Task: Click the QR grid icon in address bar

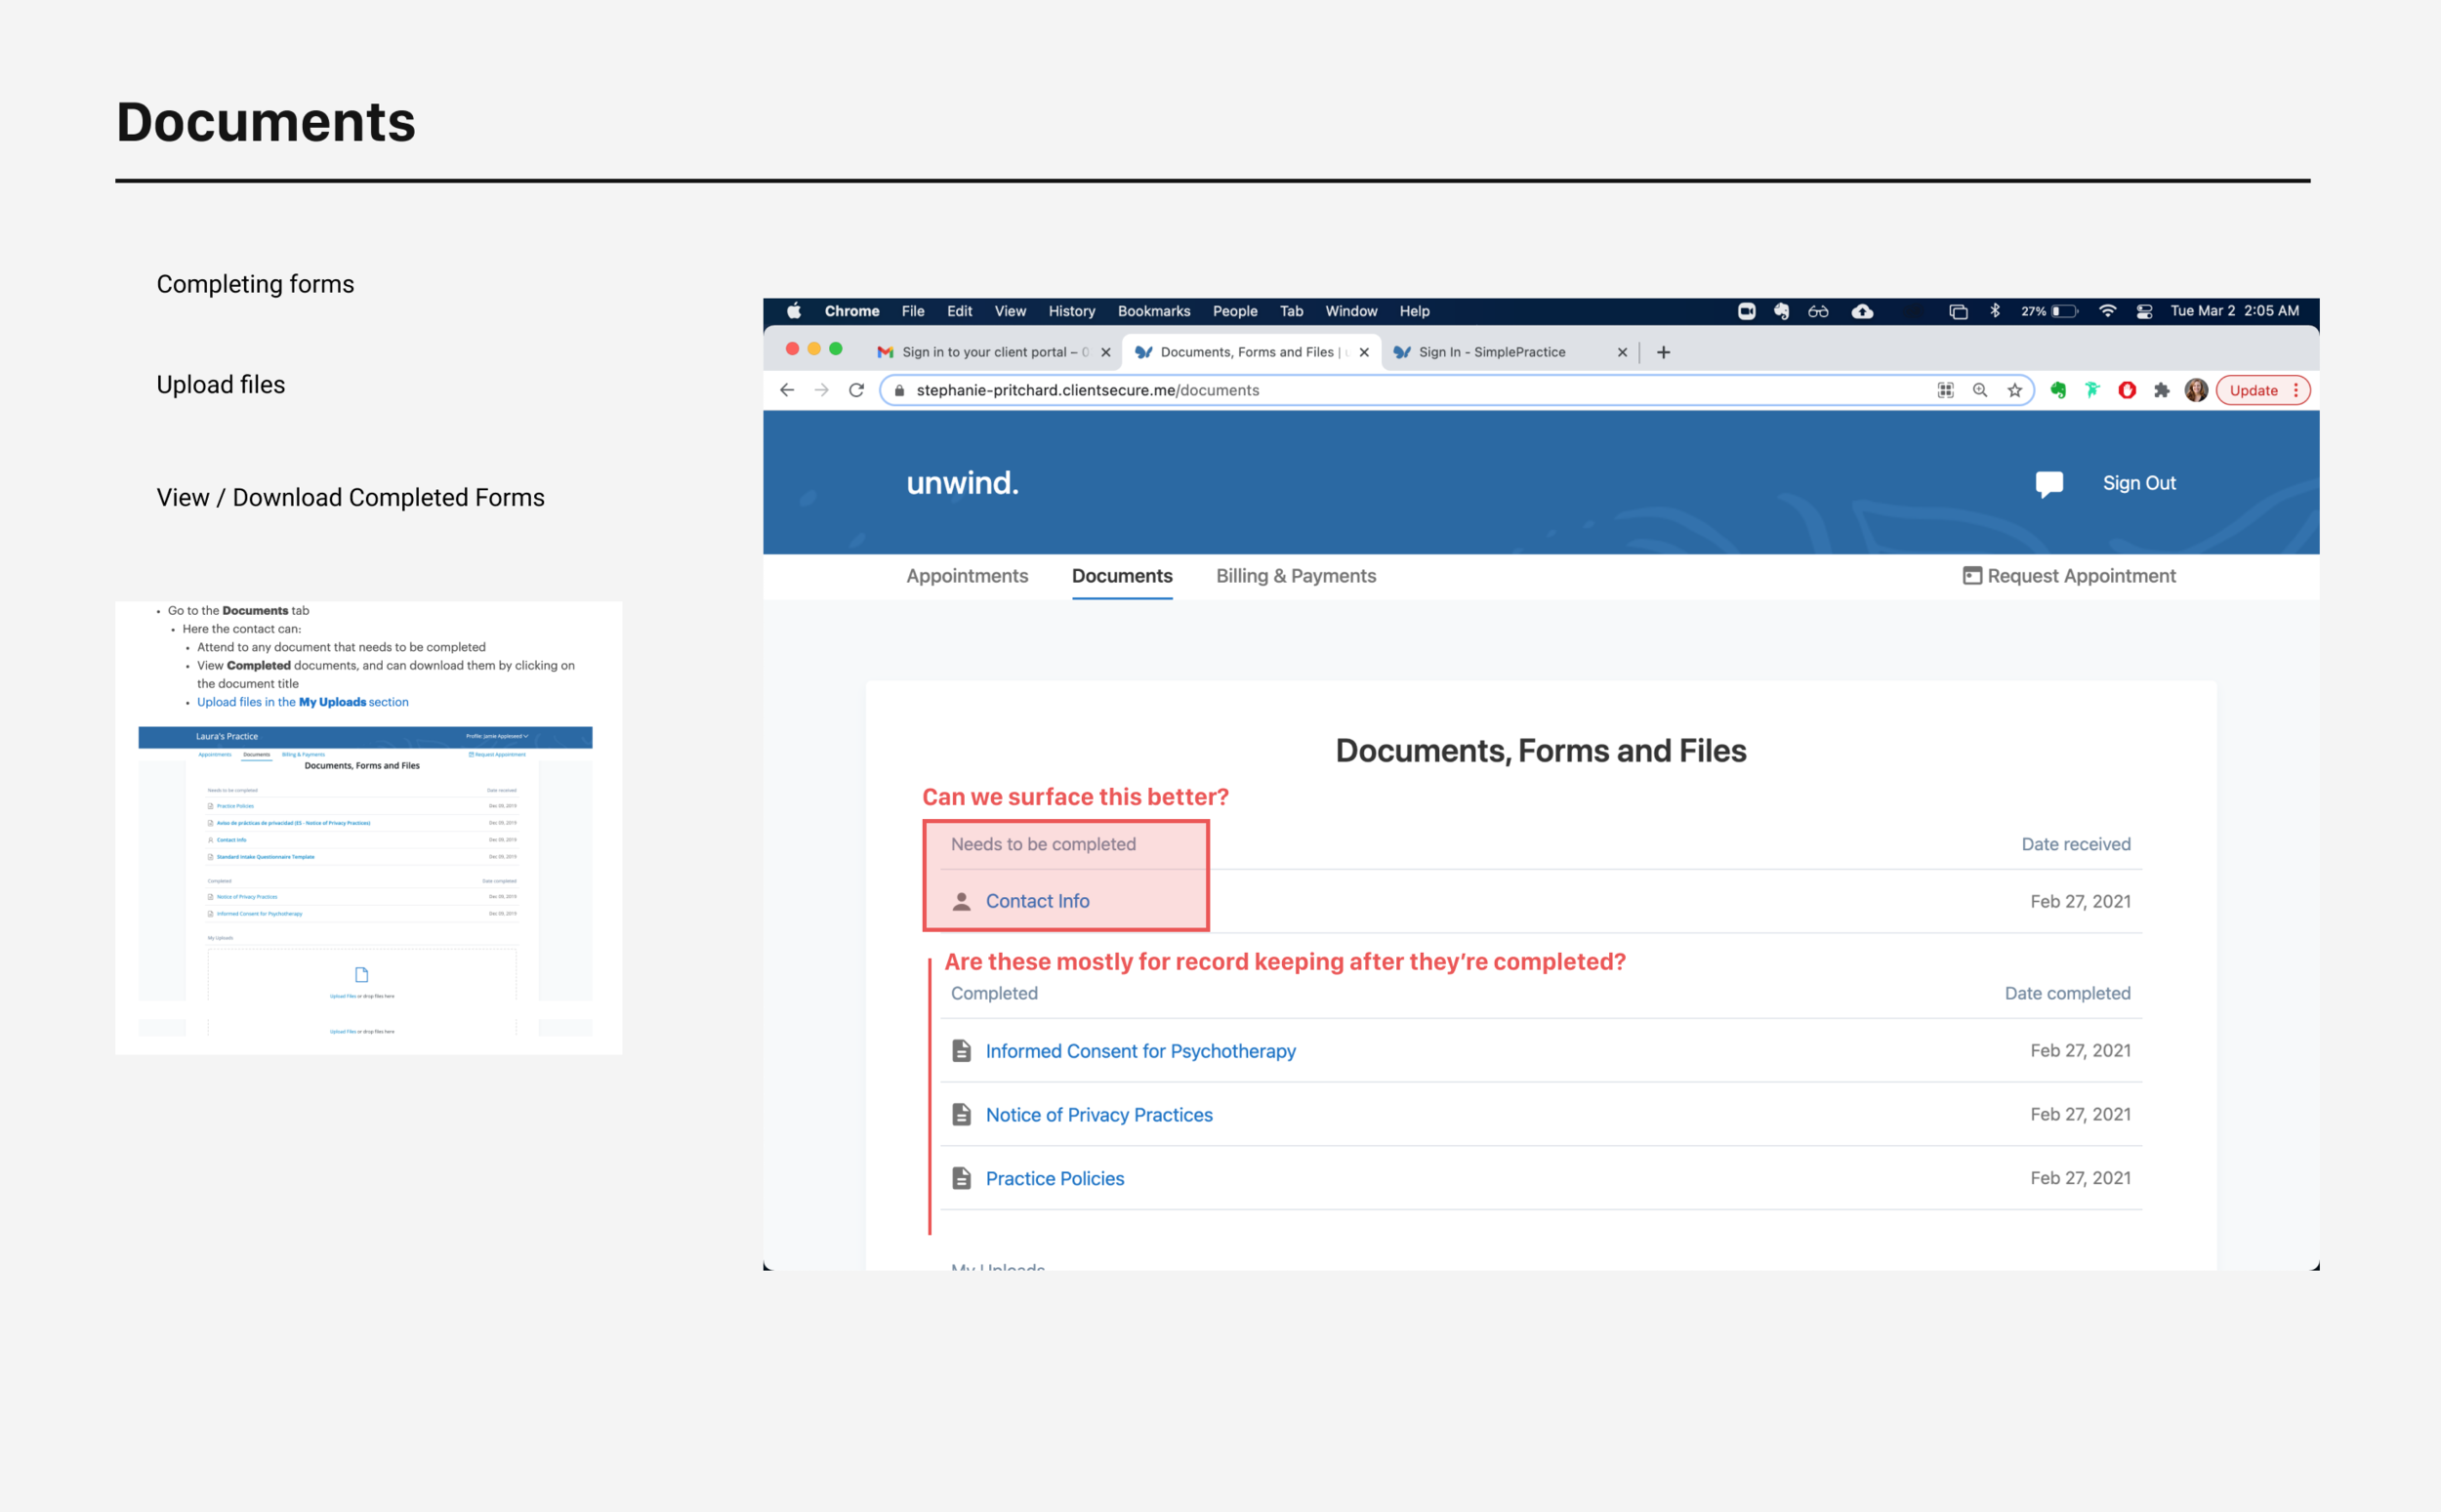Action: tap(1945, 390)
